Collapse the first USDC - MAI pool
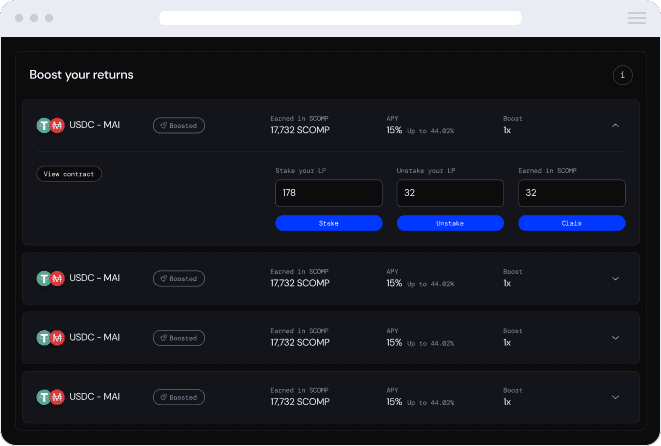 [x=615, y=126]
